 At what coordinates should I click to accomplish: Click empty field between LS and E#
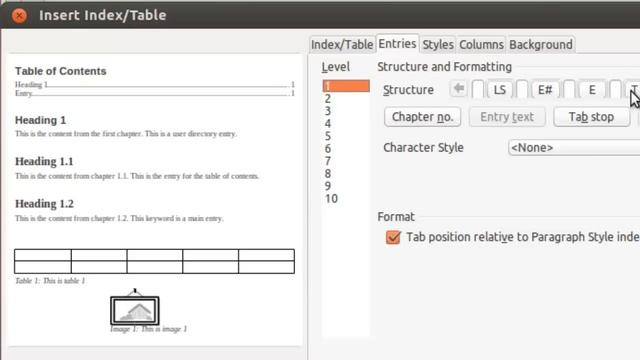522,90
